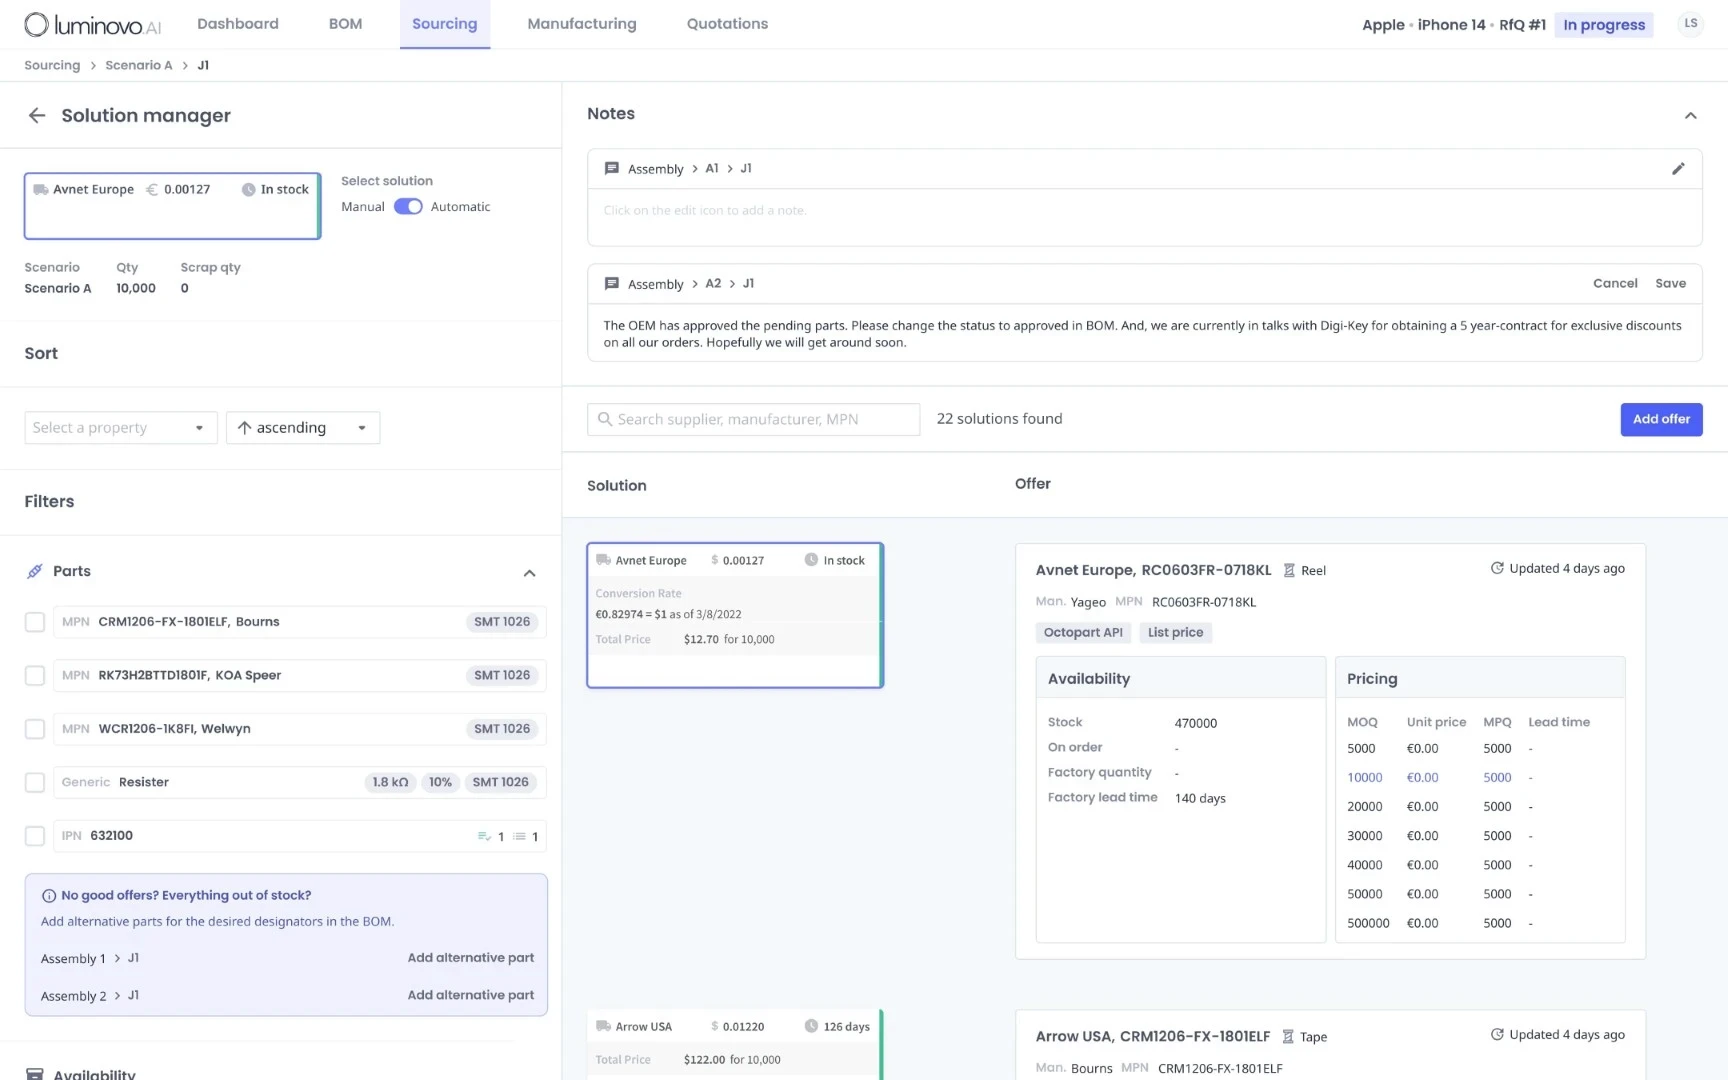Collapse the Notes section
This screenshot has height=1080, width=1728.
(1690, 115)
